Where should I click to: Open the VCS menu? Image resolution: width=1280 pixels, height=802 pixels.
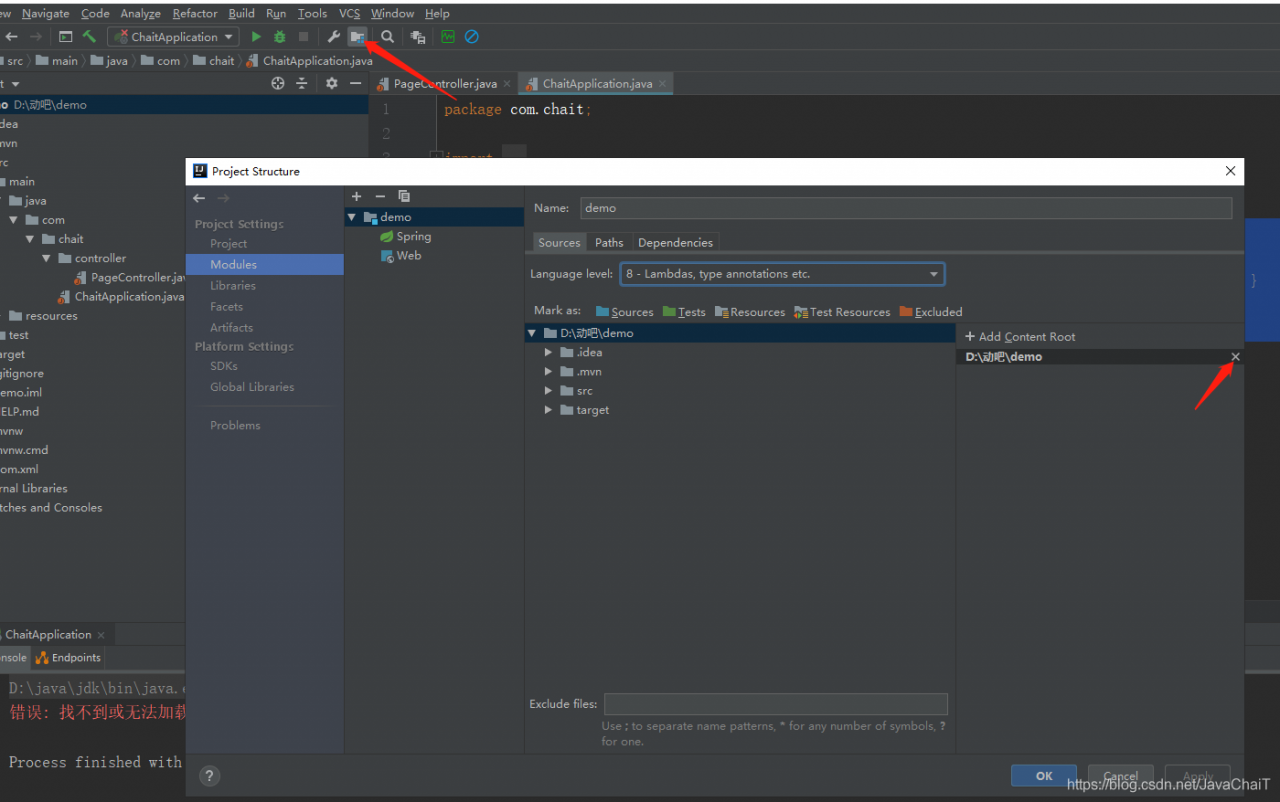coord(349,13)
